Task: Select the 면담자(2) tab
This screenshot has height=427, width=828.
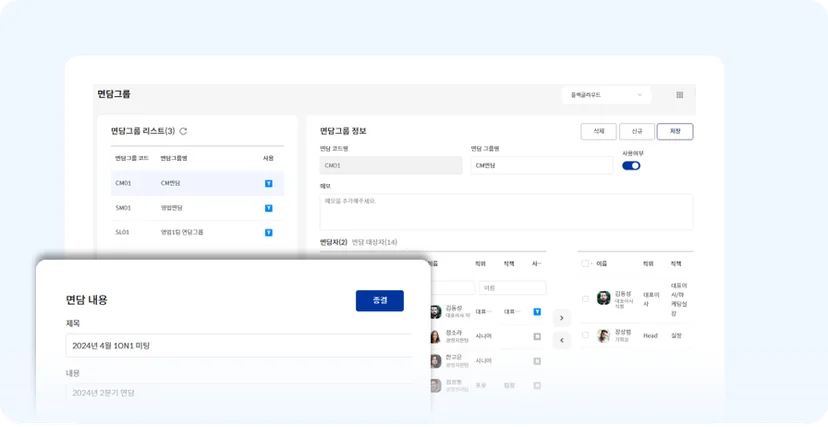Action: coord(334,242)
